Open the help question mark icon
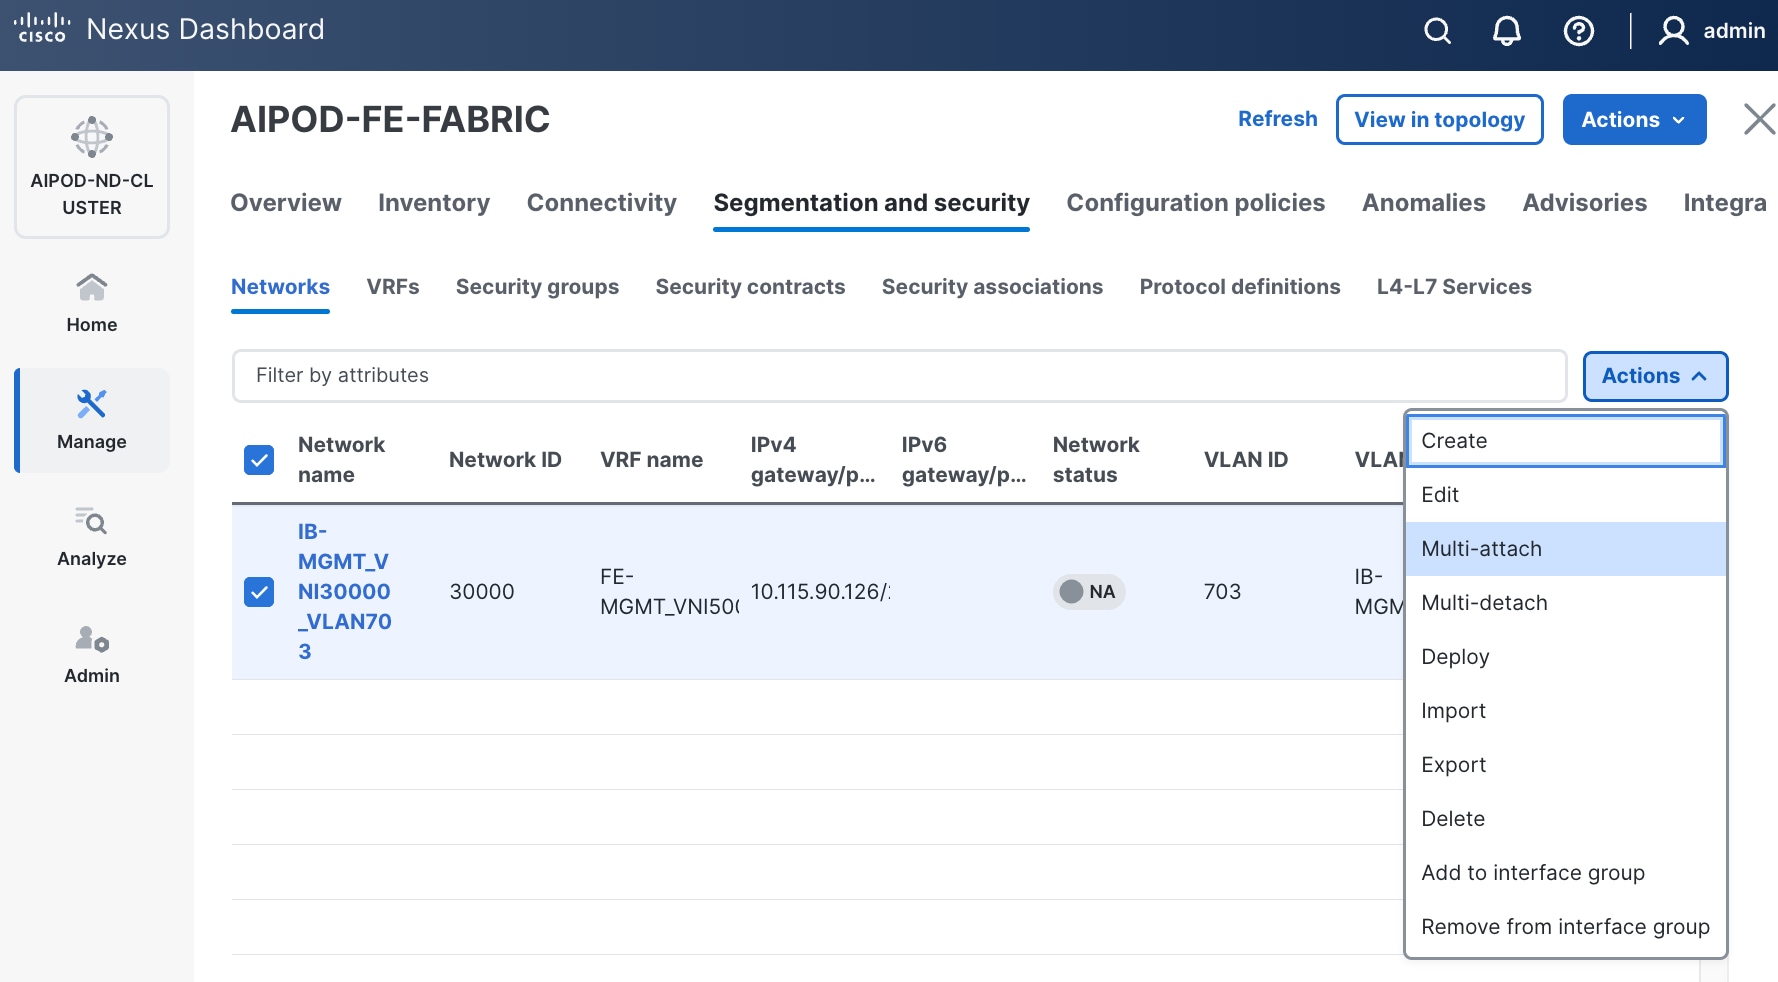The height and width of the screenshot is (982, 1778). click(1578, 31)
